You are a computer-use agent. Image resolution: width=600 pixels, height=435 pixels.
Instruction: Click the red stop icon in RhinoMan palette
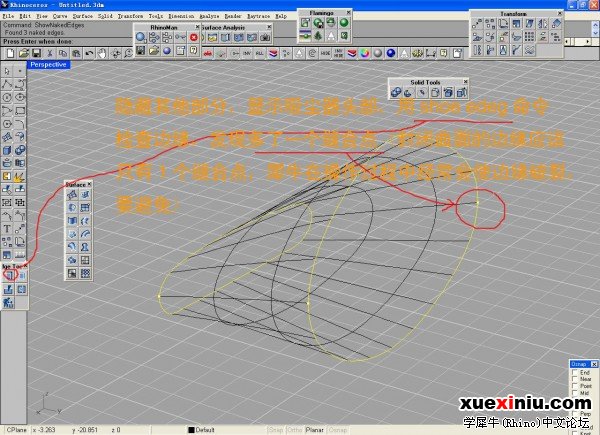[194, 37]
